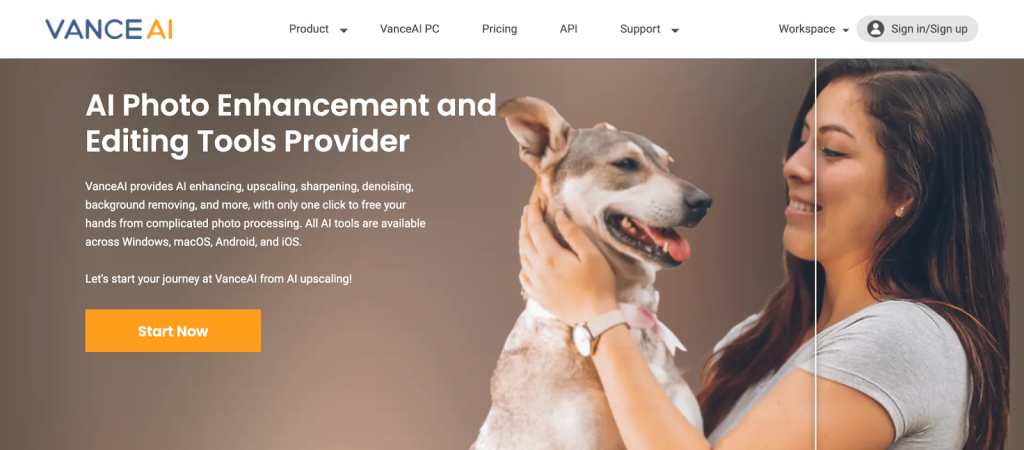Click the AI Photo Enhancement headline

pyautogui.click(x=291, y=123)
